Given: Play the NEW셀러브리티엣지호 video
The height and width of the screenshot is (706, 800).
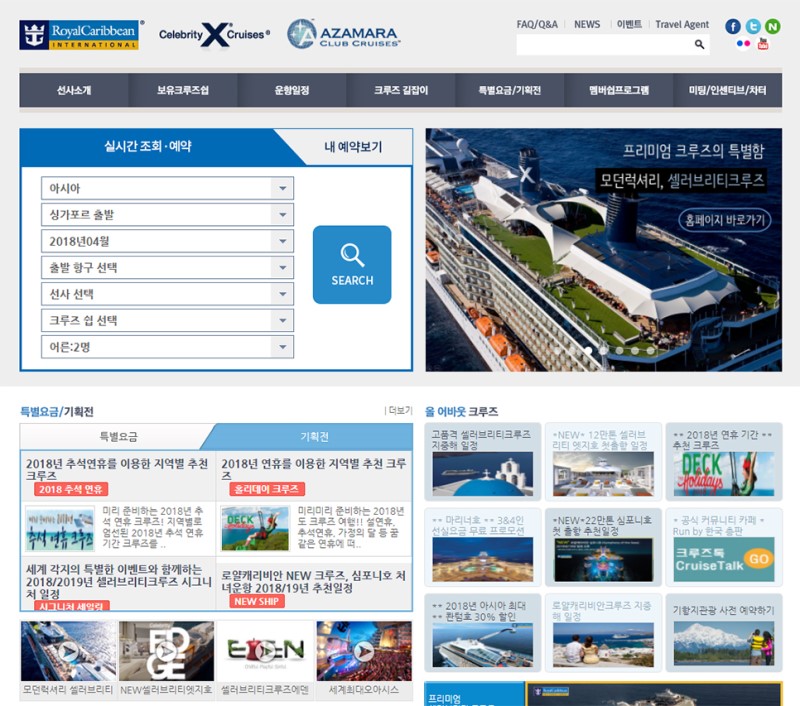Looking at the screenshot, I should (x=166, y=651).
